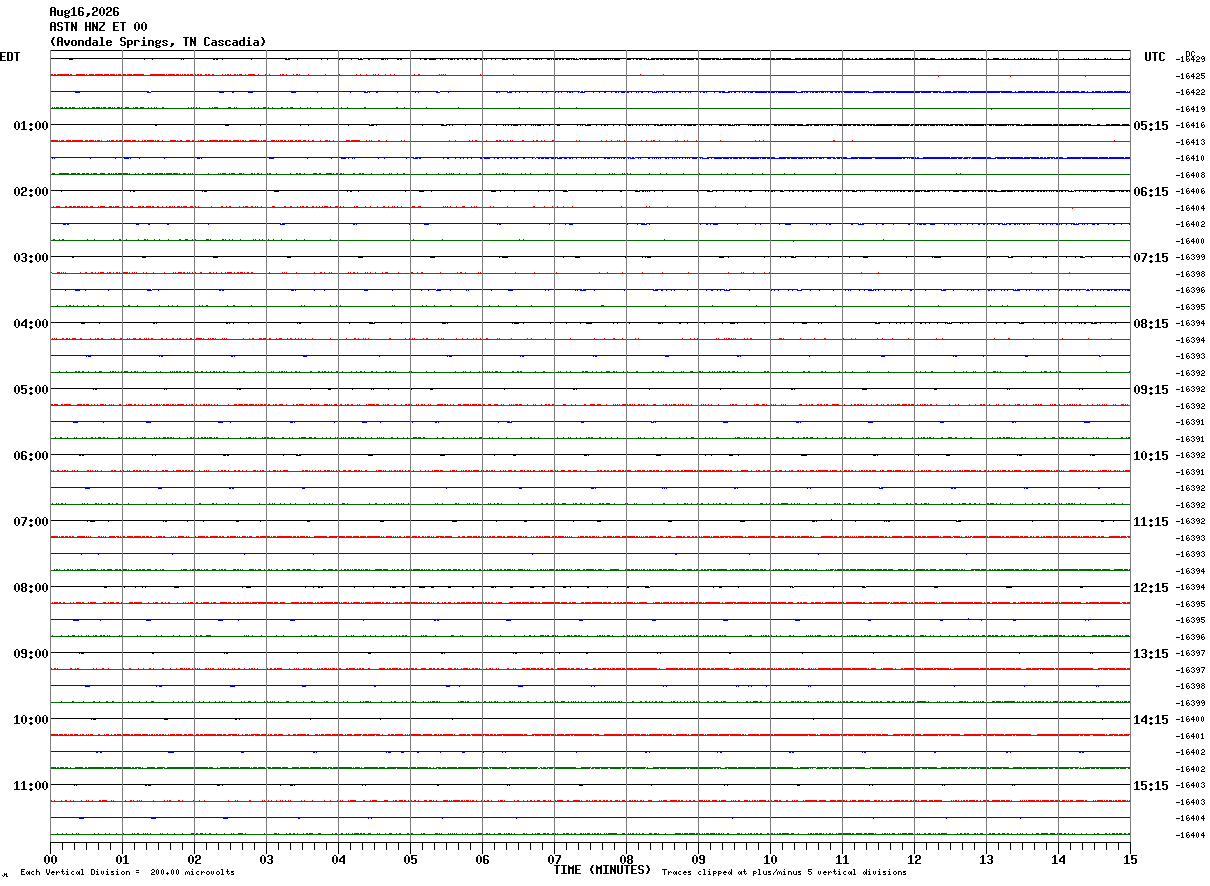Click the TIME (MINUTES) axis title

602,870
